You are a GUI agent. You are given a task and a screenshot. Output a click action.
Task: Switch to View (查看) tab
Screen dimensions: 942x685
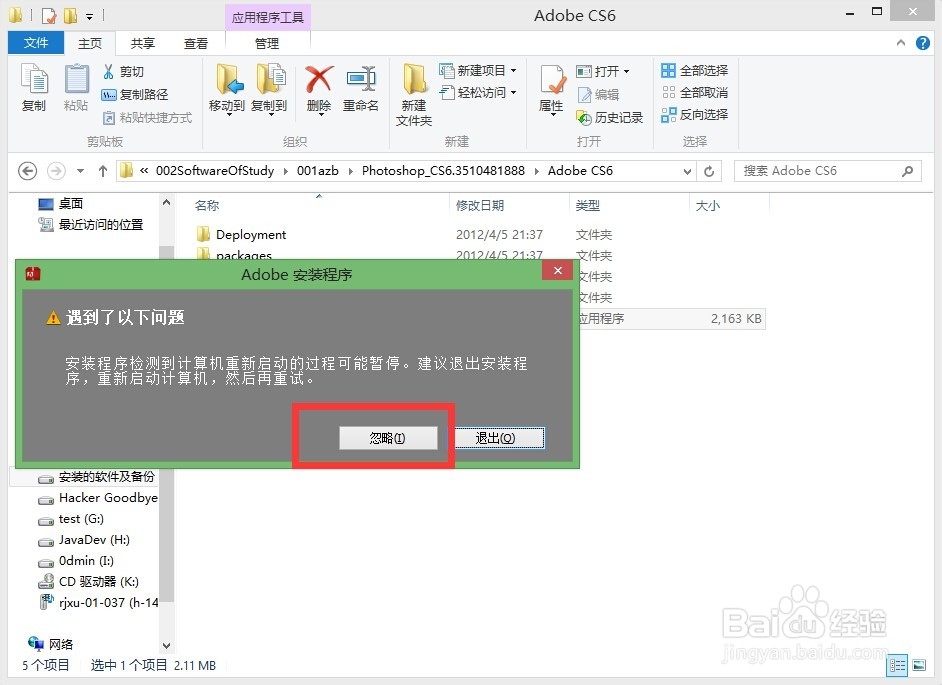coord(196,43)
